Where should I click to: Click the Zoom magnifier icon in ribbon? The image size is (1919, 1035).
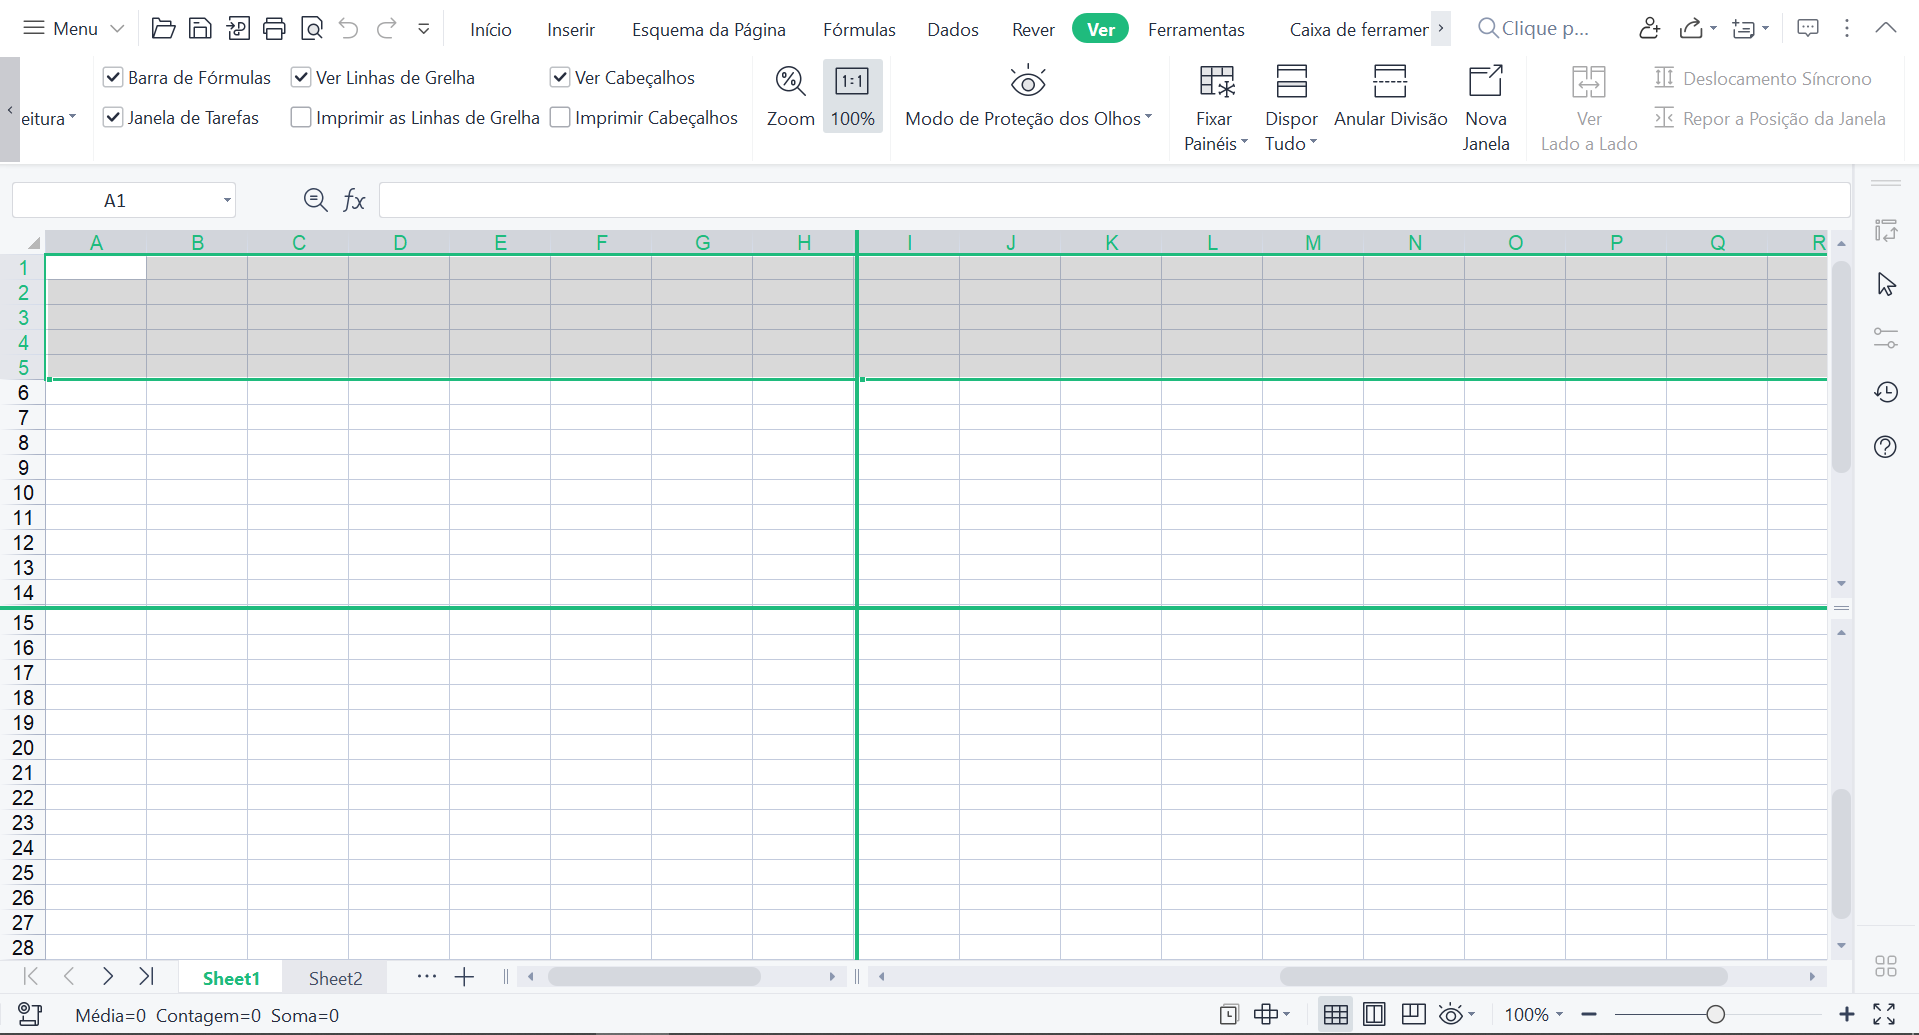click(x=790, y=81)
